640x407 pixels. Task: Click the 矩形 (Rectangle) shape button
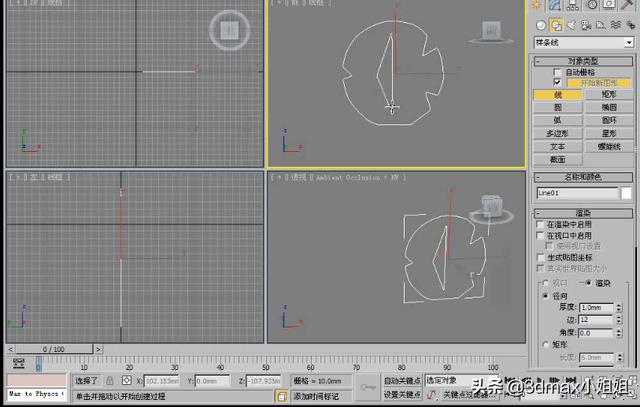[609, 95]
